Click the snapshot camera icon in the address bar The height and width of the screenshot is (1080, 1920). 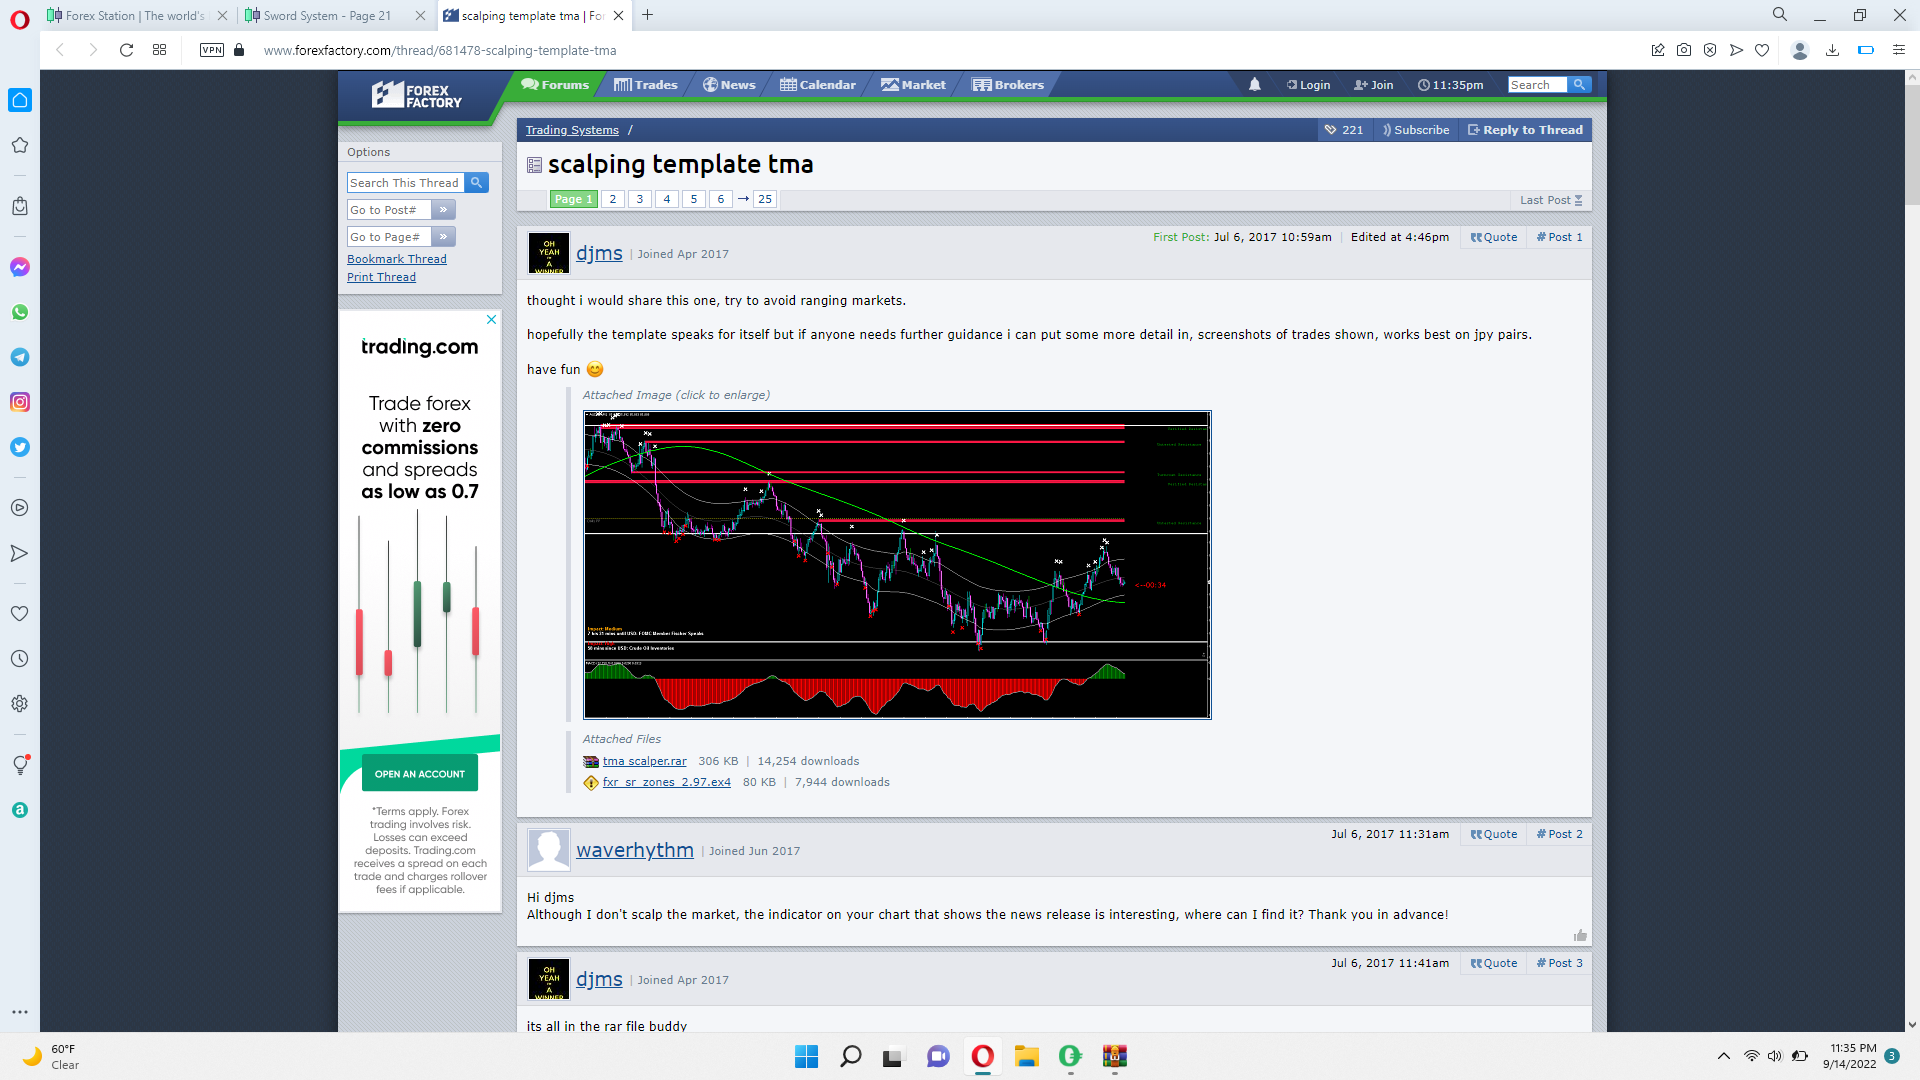[1684, 50]
